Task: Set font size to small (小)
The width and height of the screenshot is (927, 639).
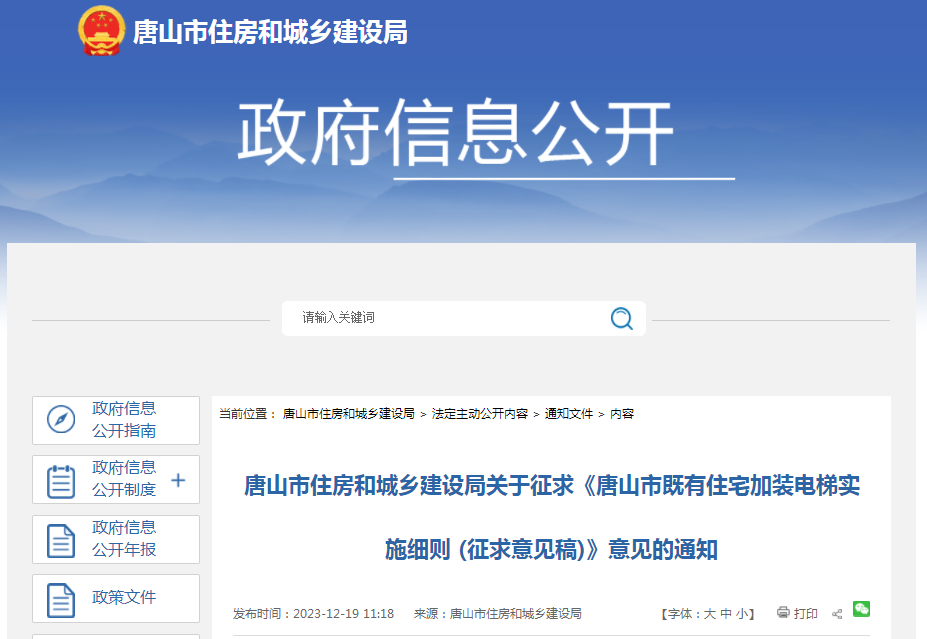Action: pyautogui.click(x=741, y=614)
